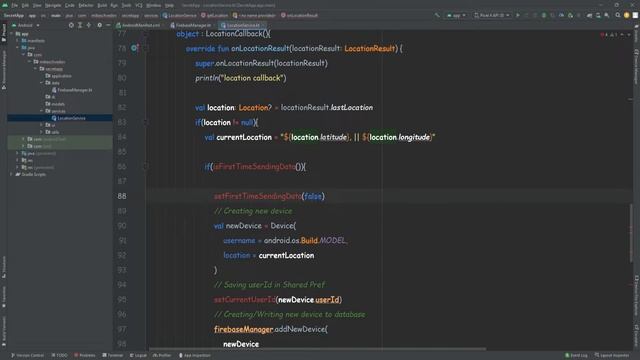
Task: Open the Pixel device selector dropdown
Action: tap(492, 16)
